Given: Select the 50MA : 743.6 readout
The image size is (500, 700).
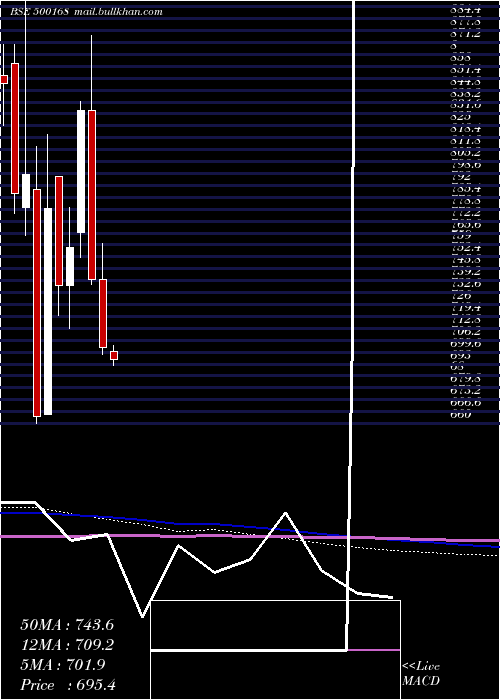Looking at the screenshot, I should pyautogui.click(x=67, y=625).
